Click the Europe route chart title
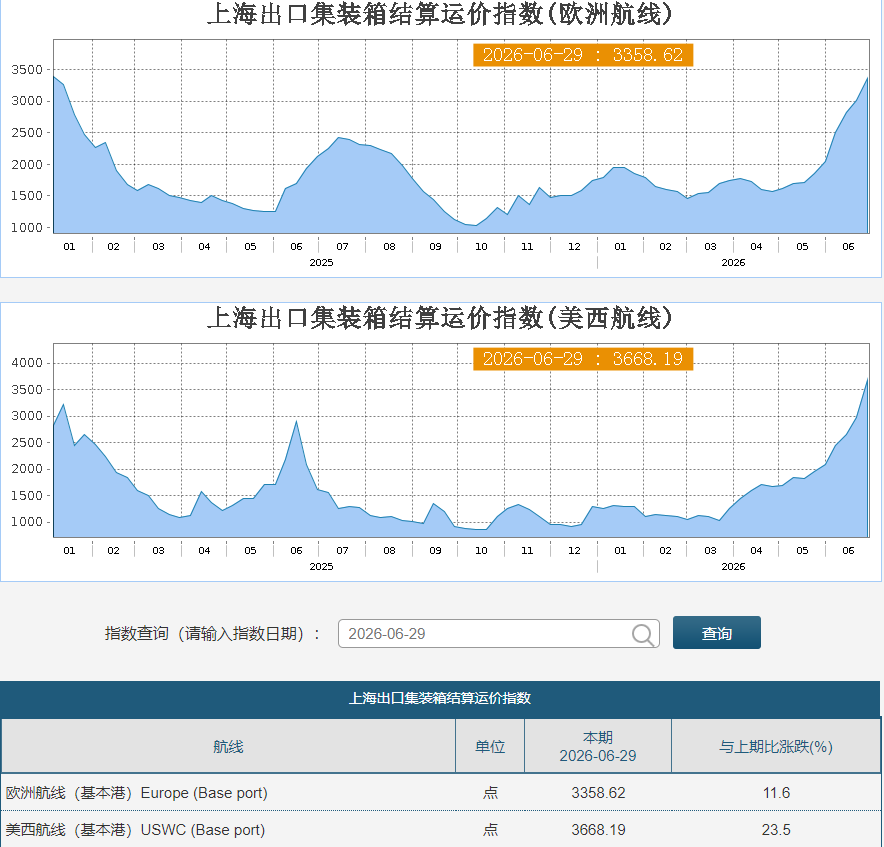 440,14
